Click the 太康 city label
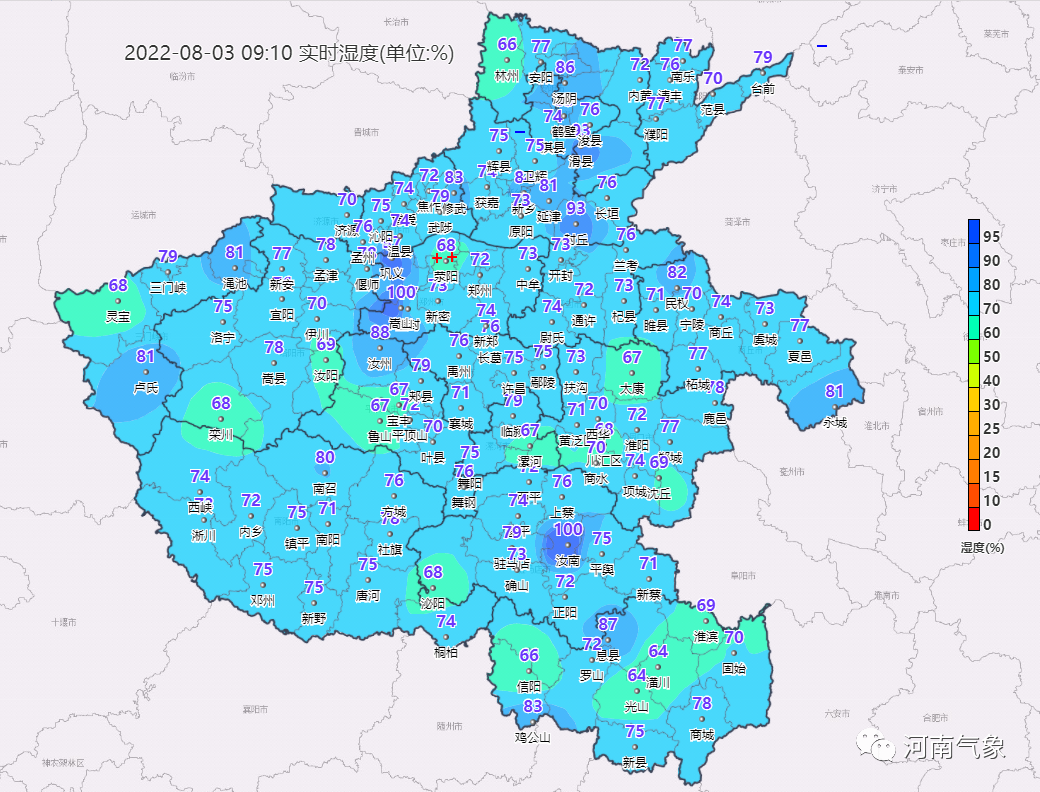Image resolution: width=1040 pixels, height=792 pixels. (x=632, y=388)
